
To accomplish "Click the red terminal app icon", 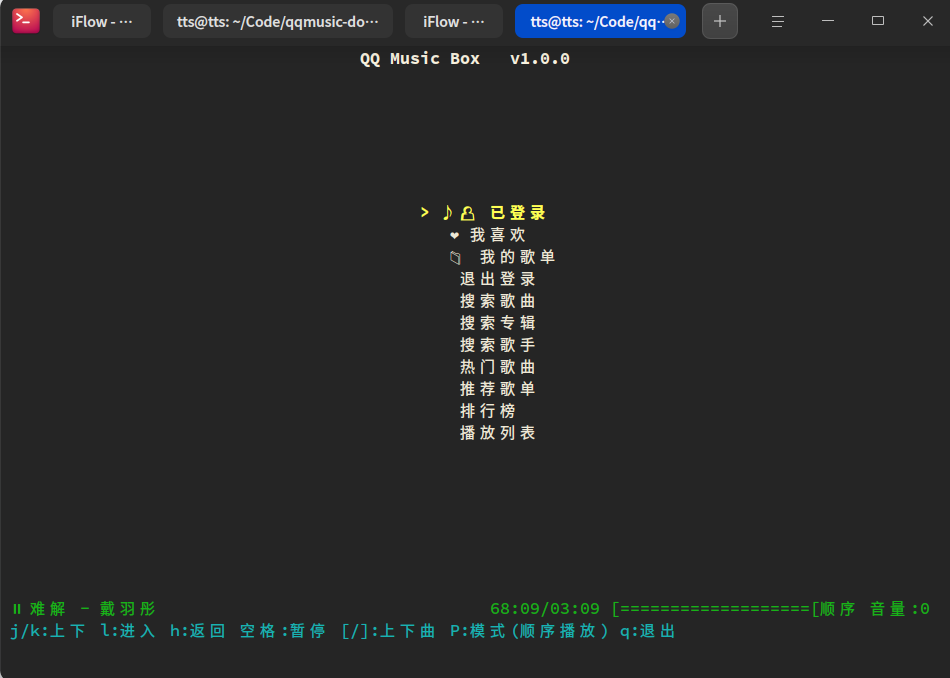I will pos(26,21).
